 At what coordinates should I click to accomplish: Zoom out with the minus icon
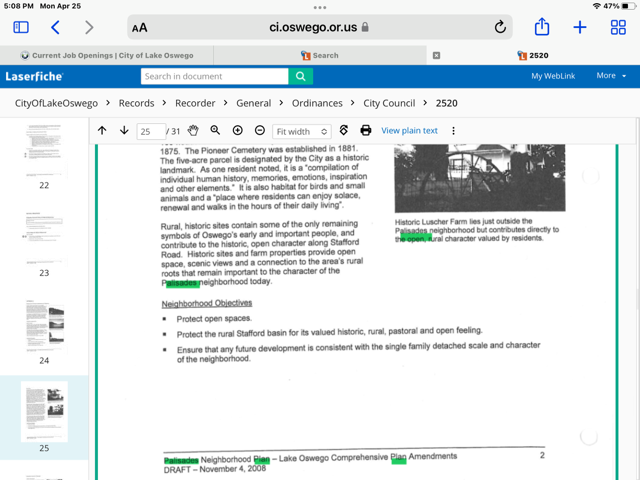tap(260, 131)
